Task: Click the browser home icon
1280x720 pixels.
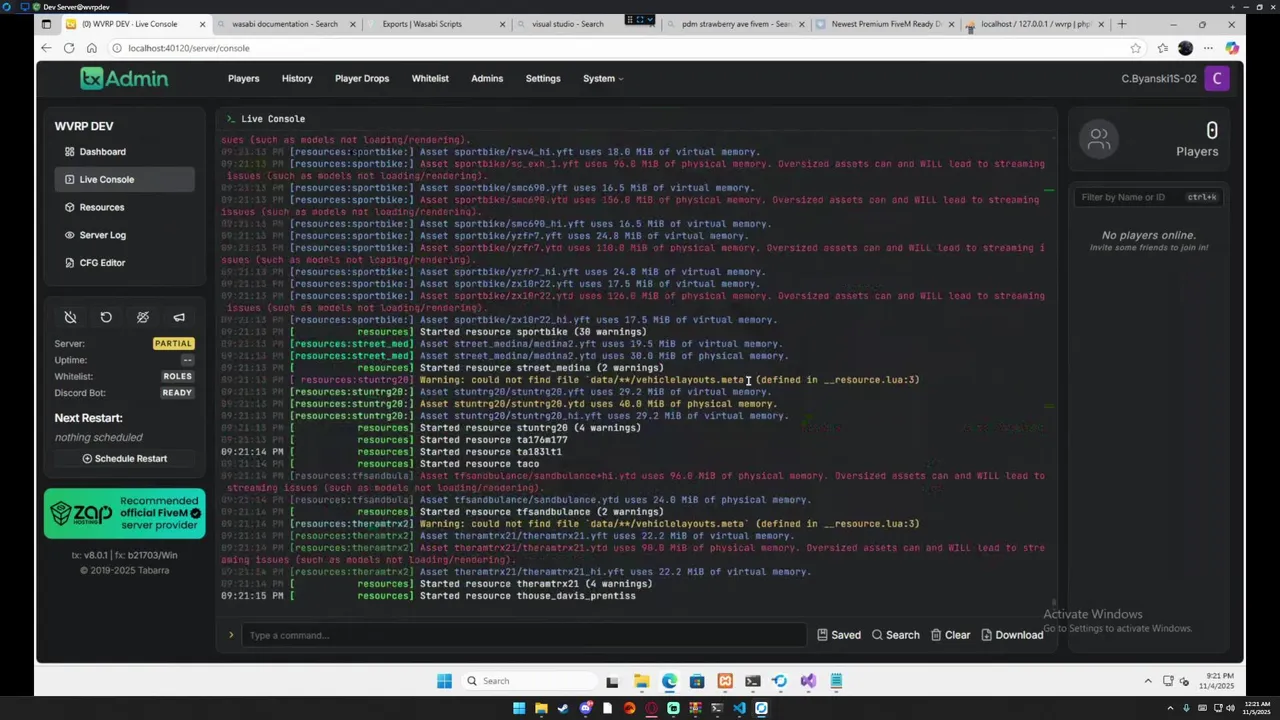Action: click(x=91, y=48)
